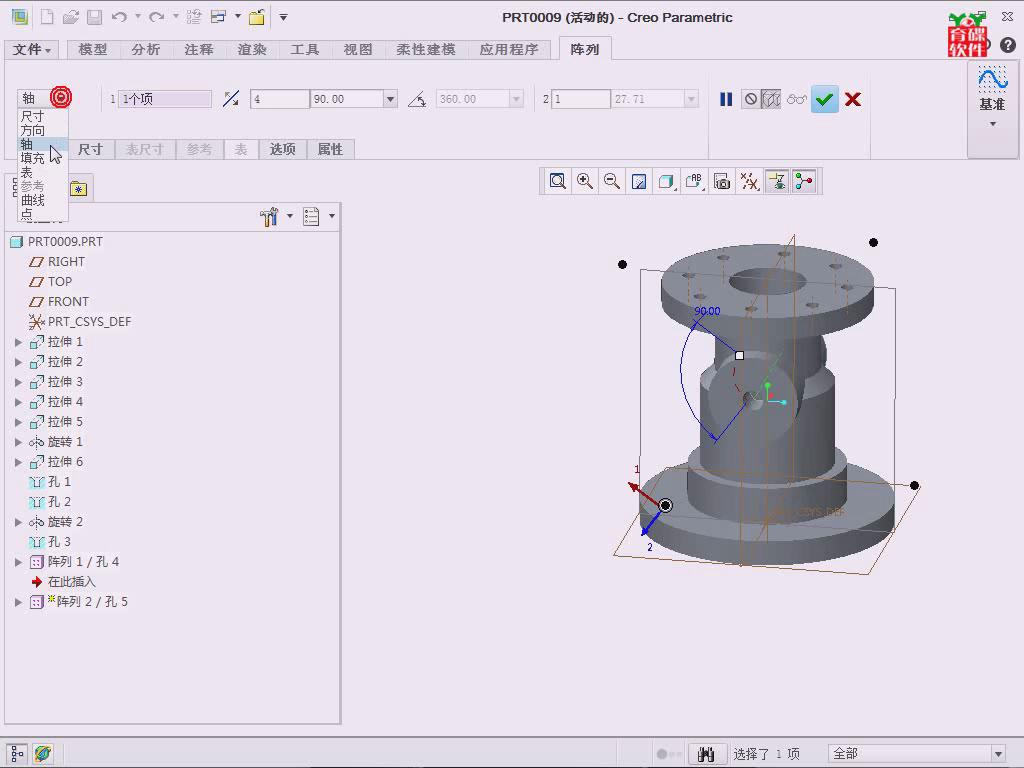Click the angular extent icon
Image resolution: width=1024 pixels, height=768 pixels.
pos(417,99)
